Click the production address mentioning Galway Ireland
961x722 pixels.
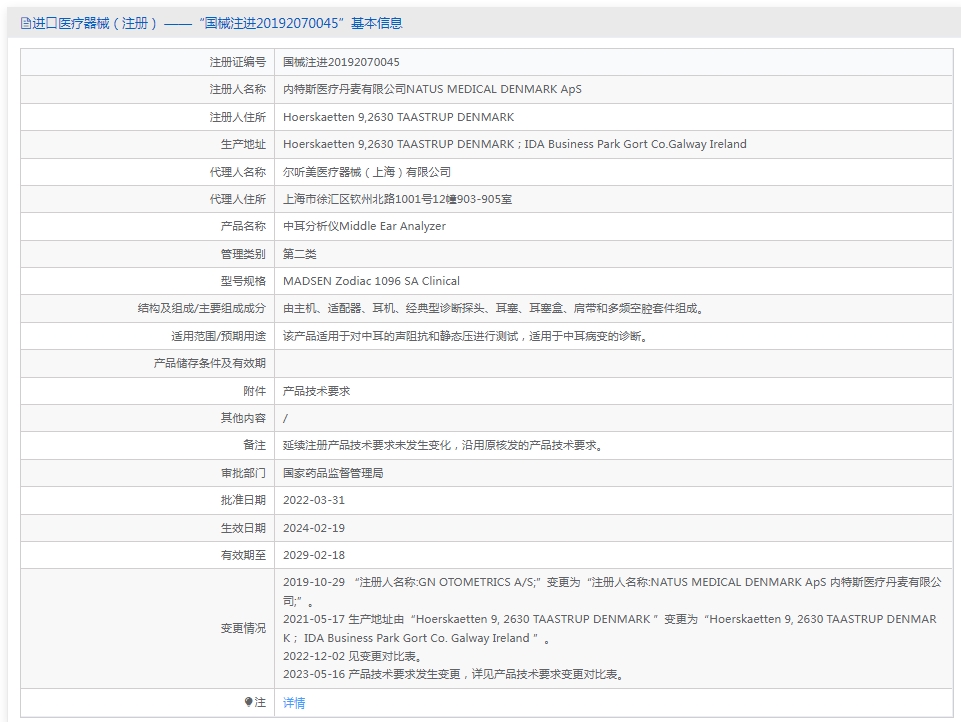point(515,144)
